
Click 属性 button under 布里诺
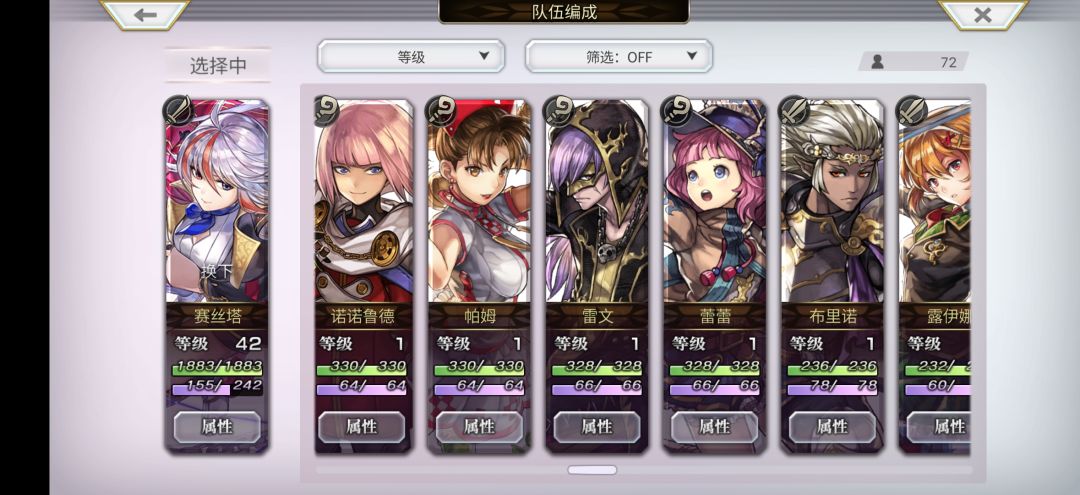832,427
